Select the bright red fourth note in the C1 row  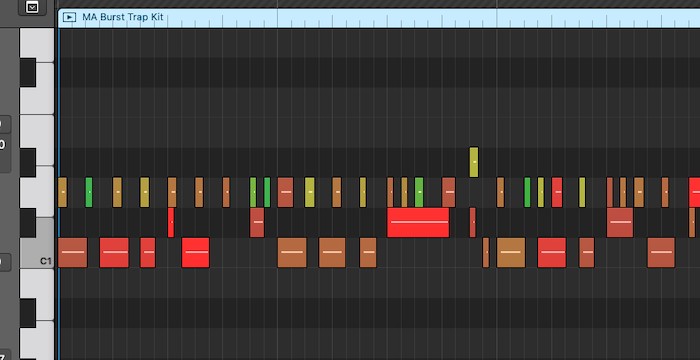[196, 252]
